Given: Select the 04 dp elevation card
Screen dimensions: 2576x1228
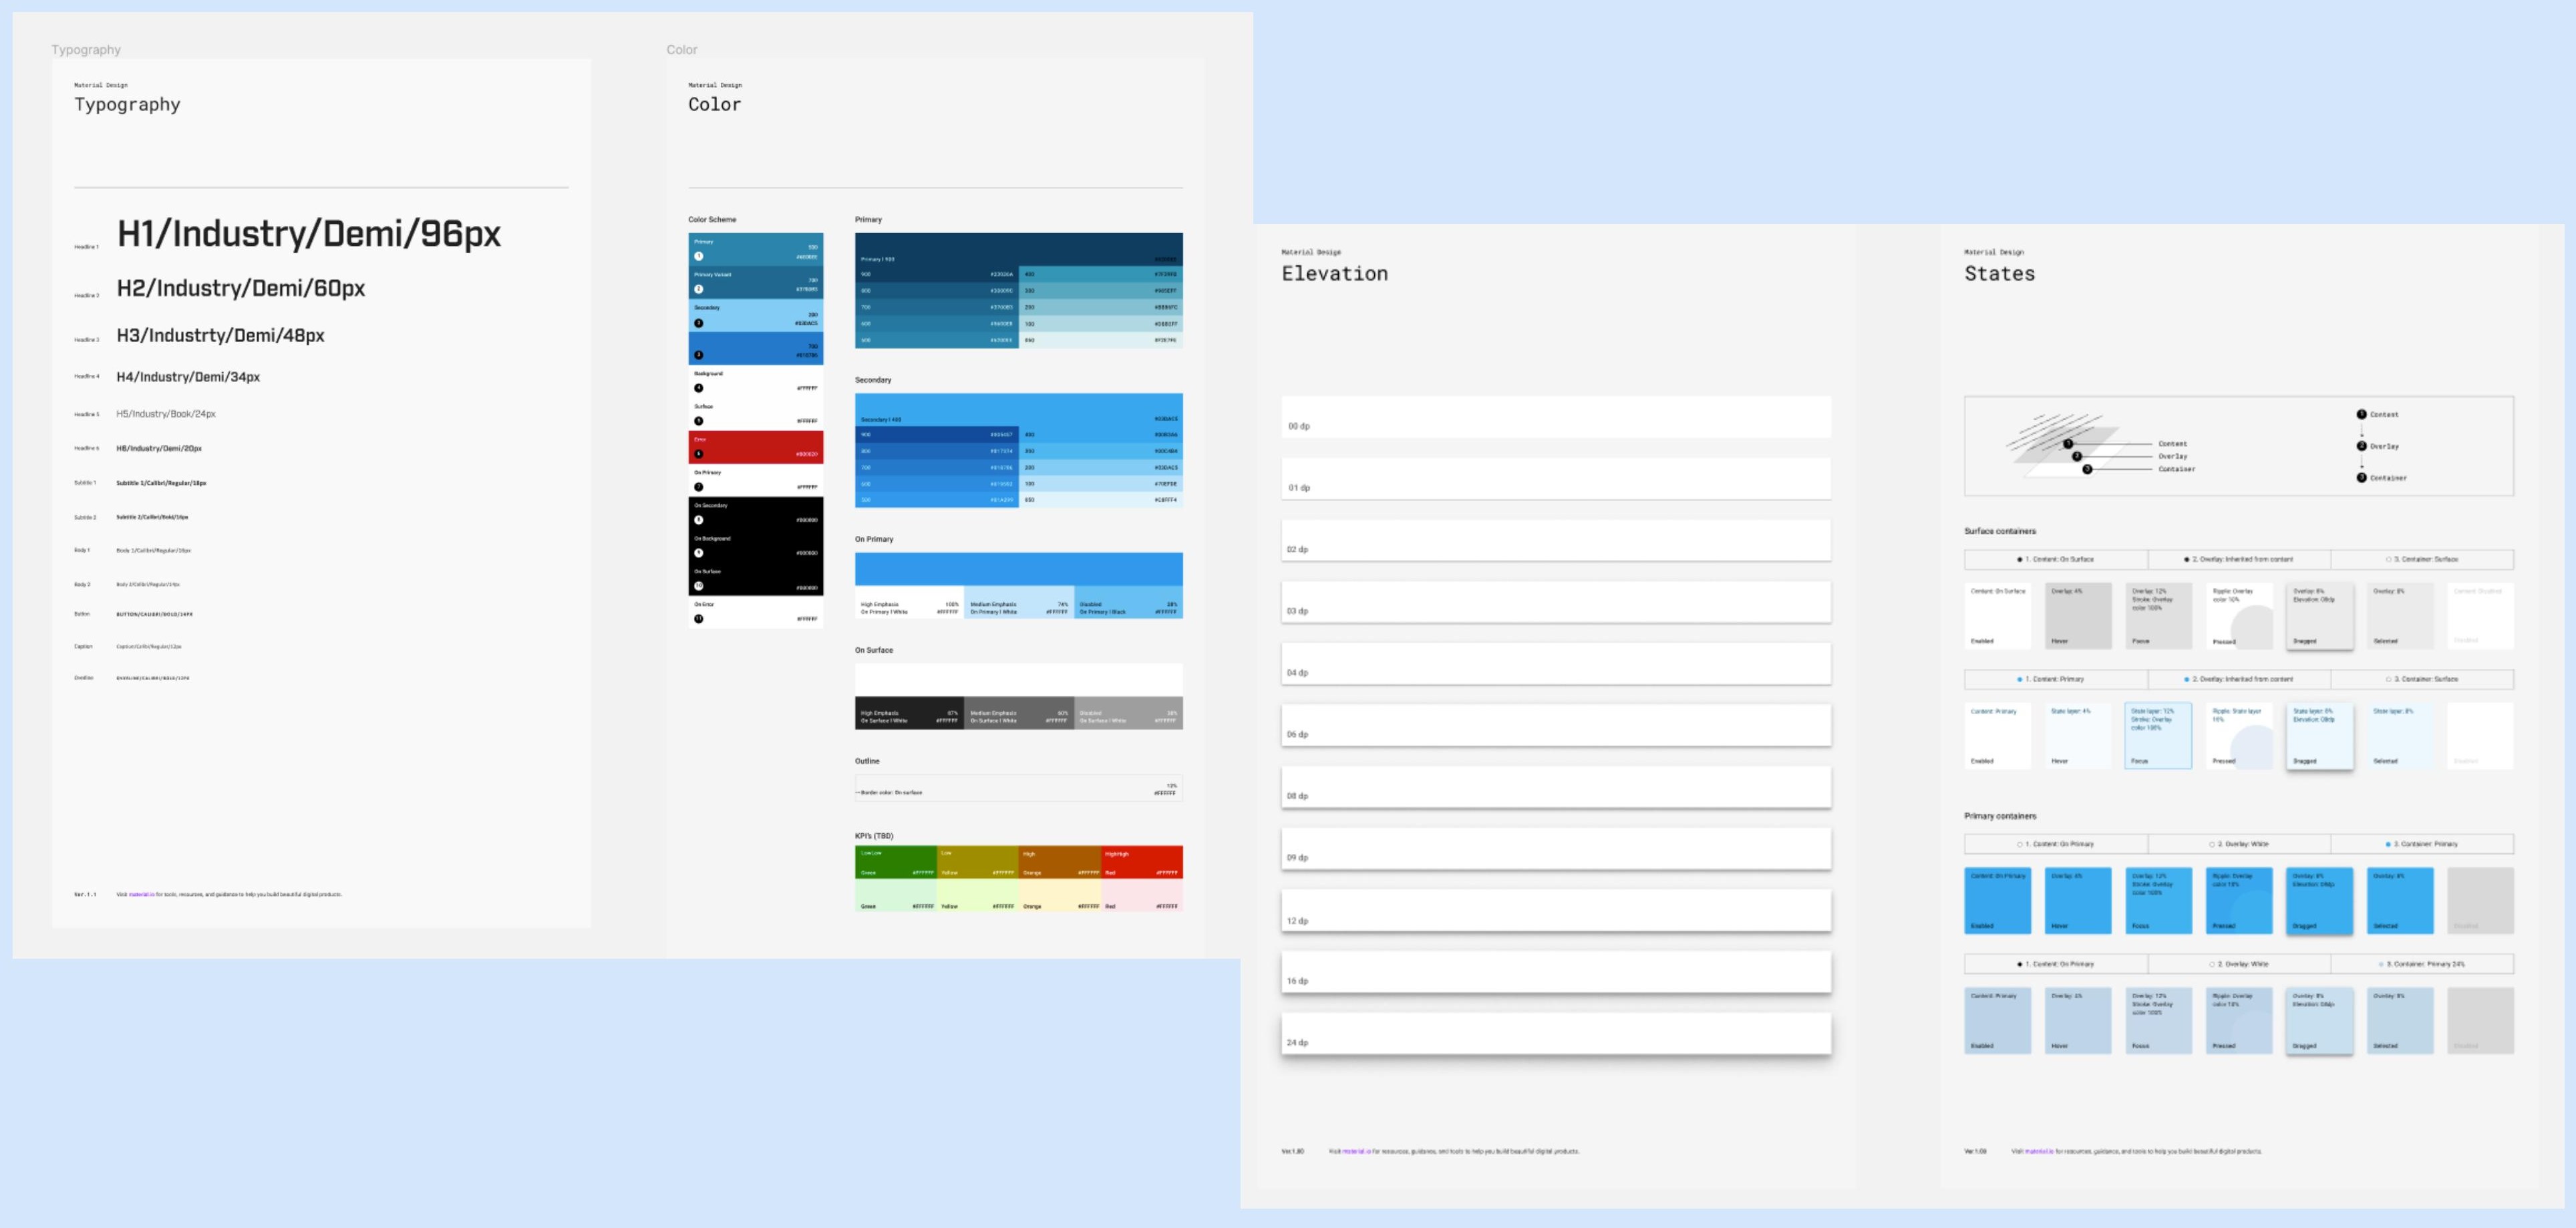Looking at the screenshot, I should pos(1556,664).
